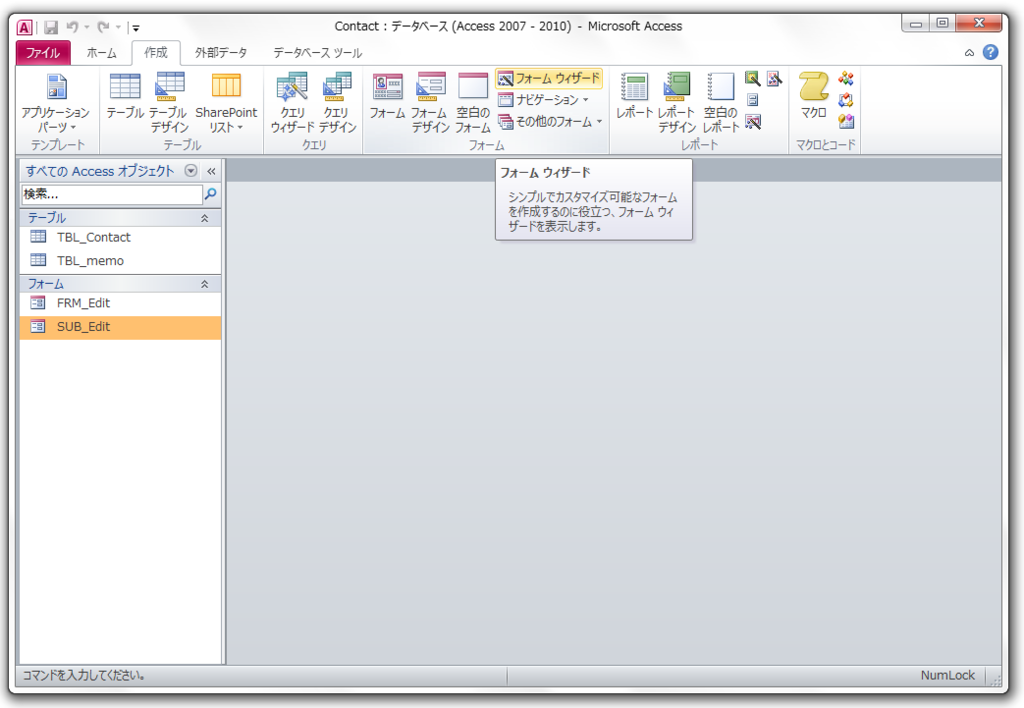Open the Application Parts gallery
Viewport: 1024px width, 708px height.
(x=56, y=103)
